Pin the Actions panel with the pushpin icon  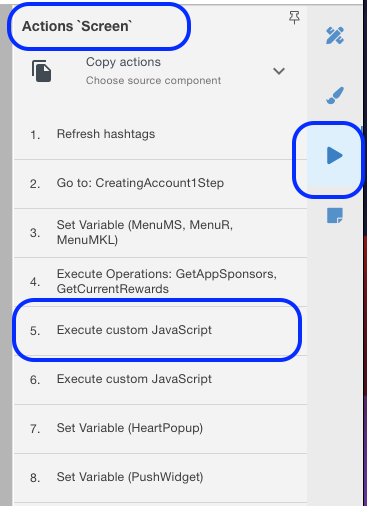(x=294, y=17)
